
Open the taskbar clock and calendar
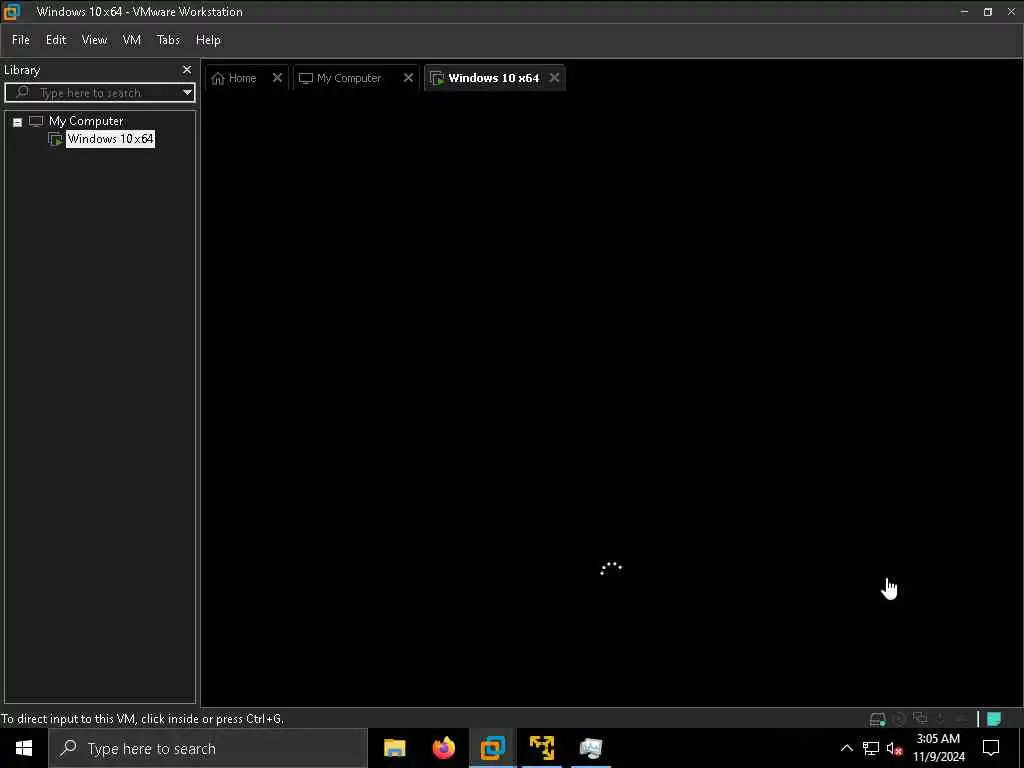pyautogui.click(x=938, y=748)
